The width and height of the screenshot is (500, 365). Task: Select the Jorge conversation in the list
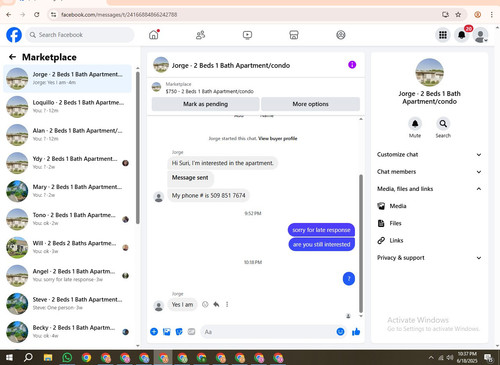[67, 79]
